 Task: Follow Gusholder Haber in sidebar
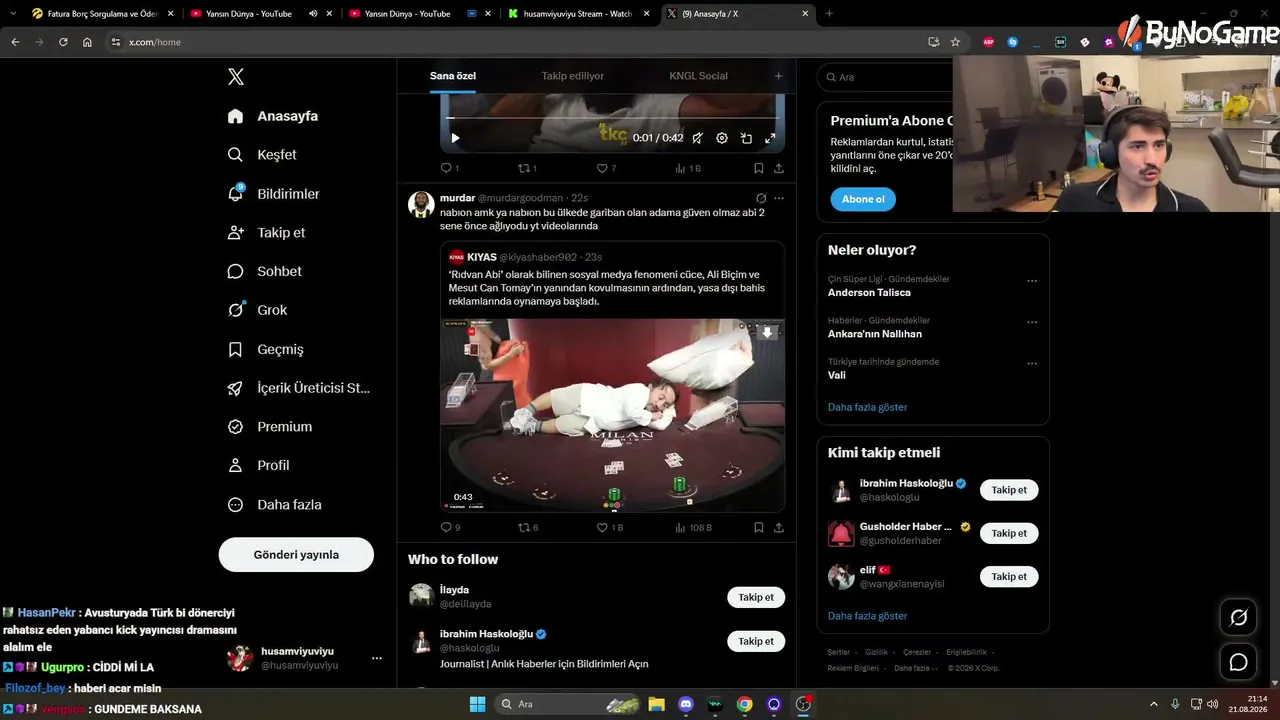click(1009, 533)
